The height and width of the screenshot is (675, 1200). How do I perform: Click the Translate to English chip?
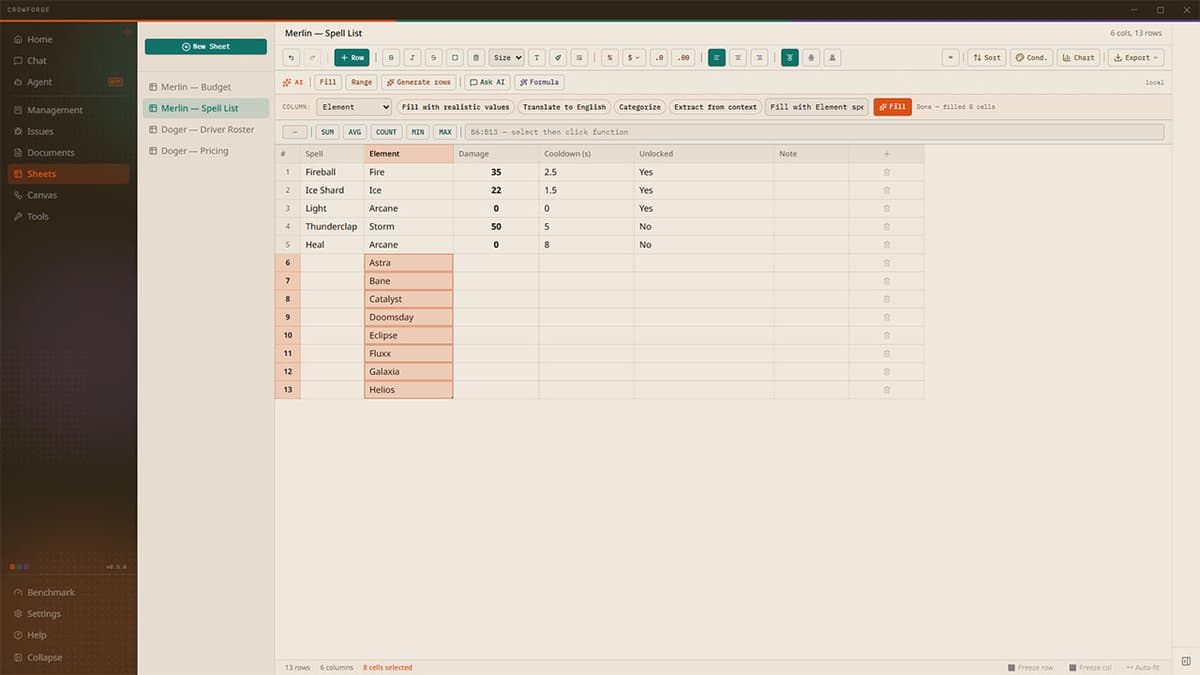coord(564,107)
